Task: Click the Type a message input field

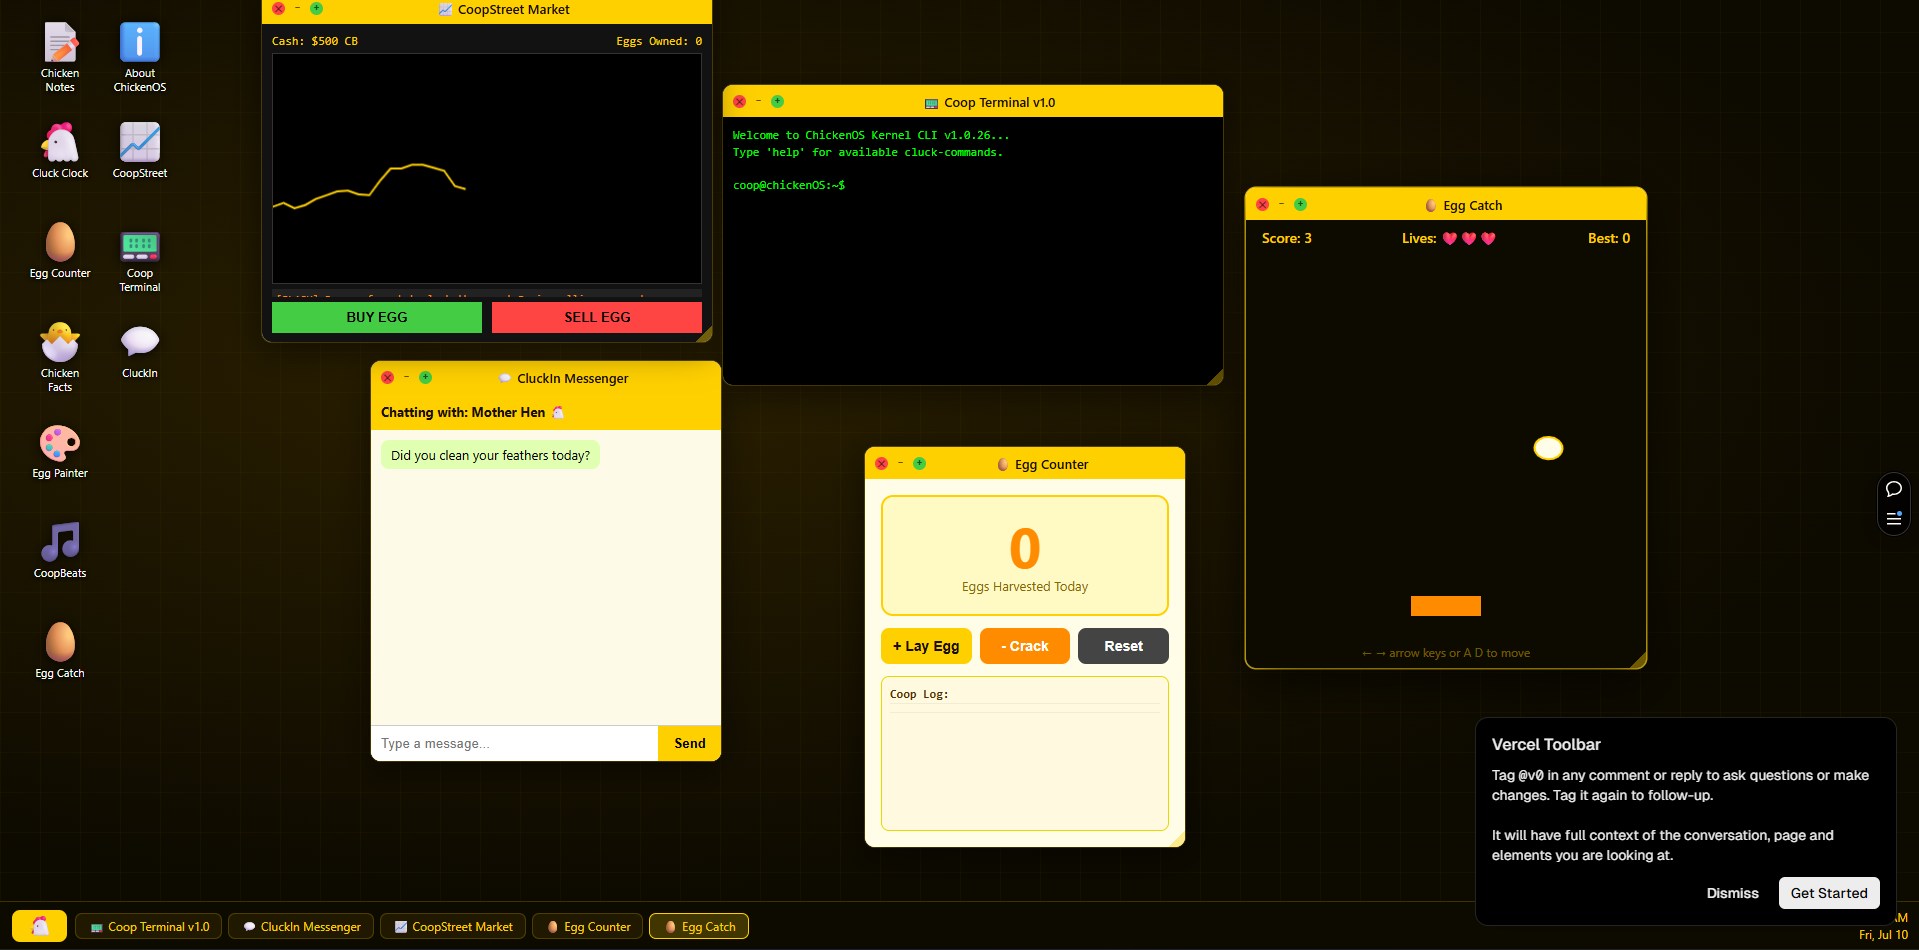Action: (x=514, y=743)
